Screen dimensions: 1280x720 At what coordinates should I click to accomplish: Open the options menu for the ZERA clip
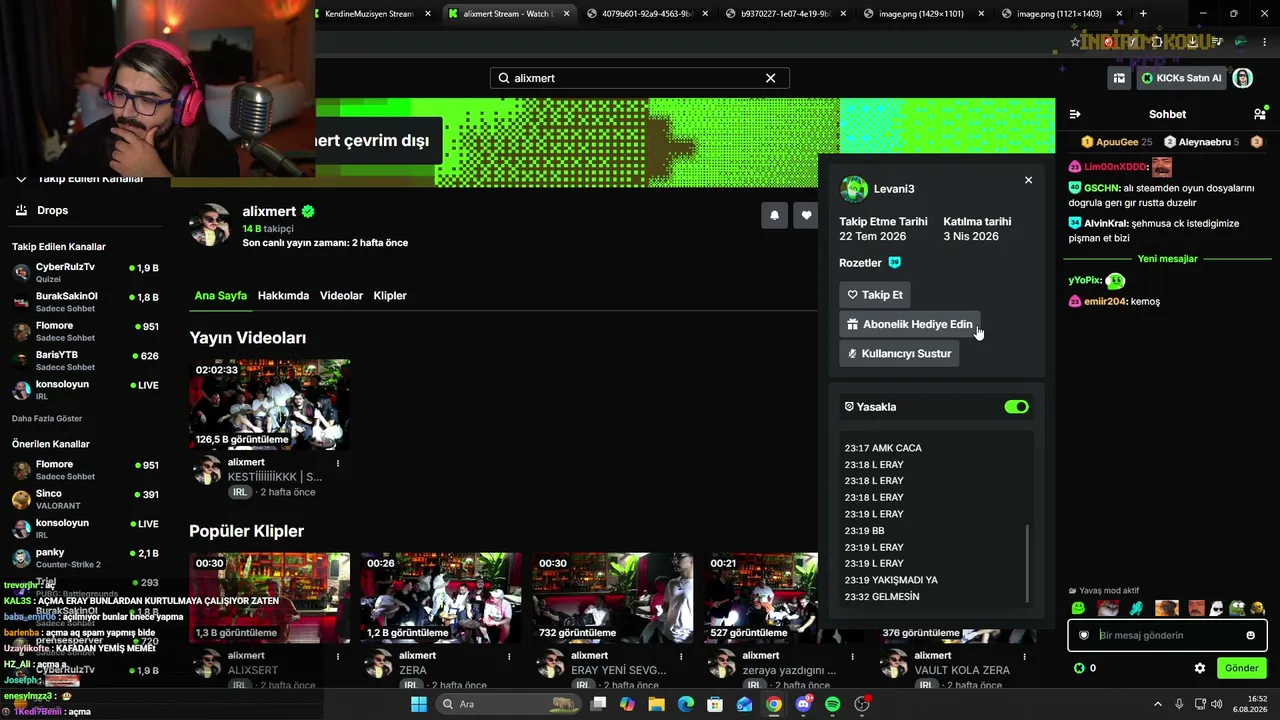coord(509,656)
